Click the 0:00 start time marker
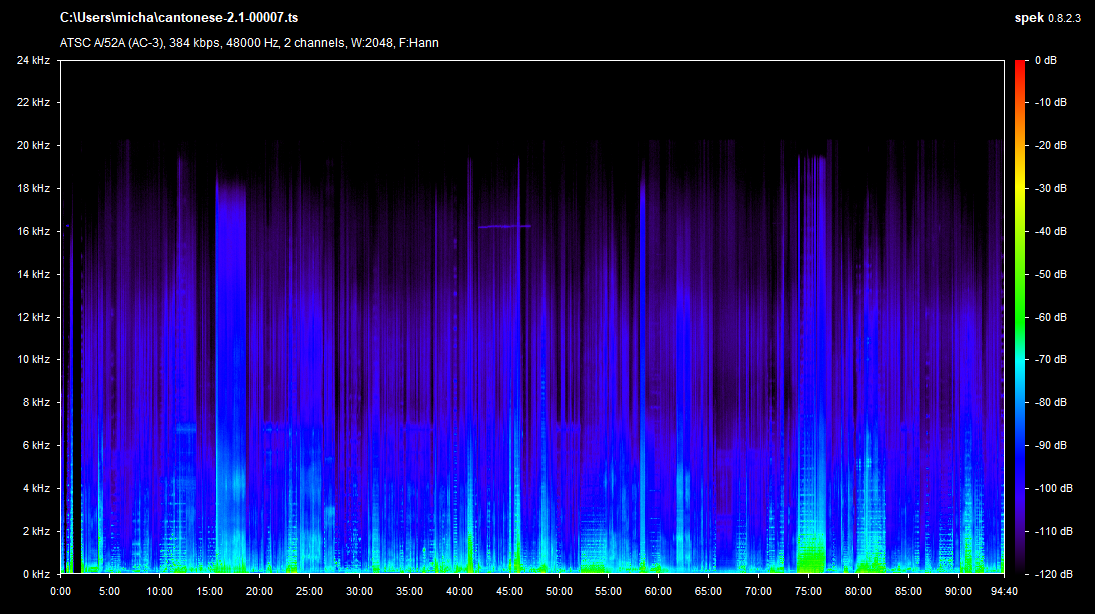This screenshot has height=614, width=1095. click(60, 590)
